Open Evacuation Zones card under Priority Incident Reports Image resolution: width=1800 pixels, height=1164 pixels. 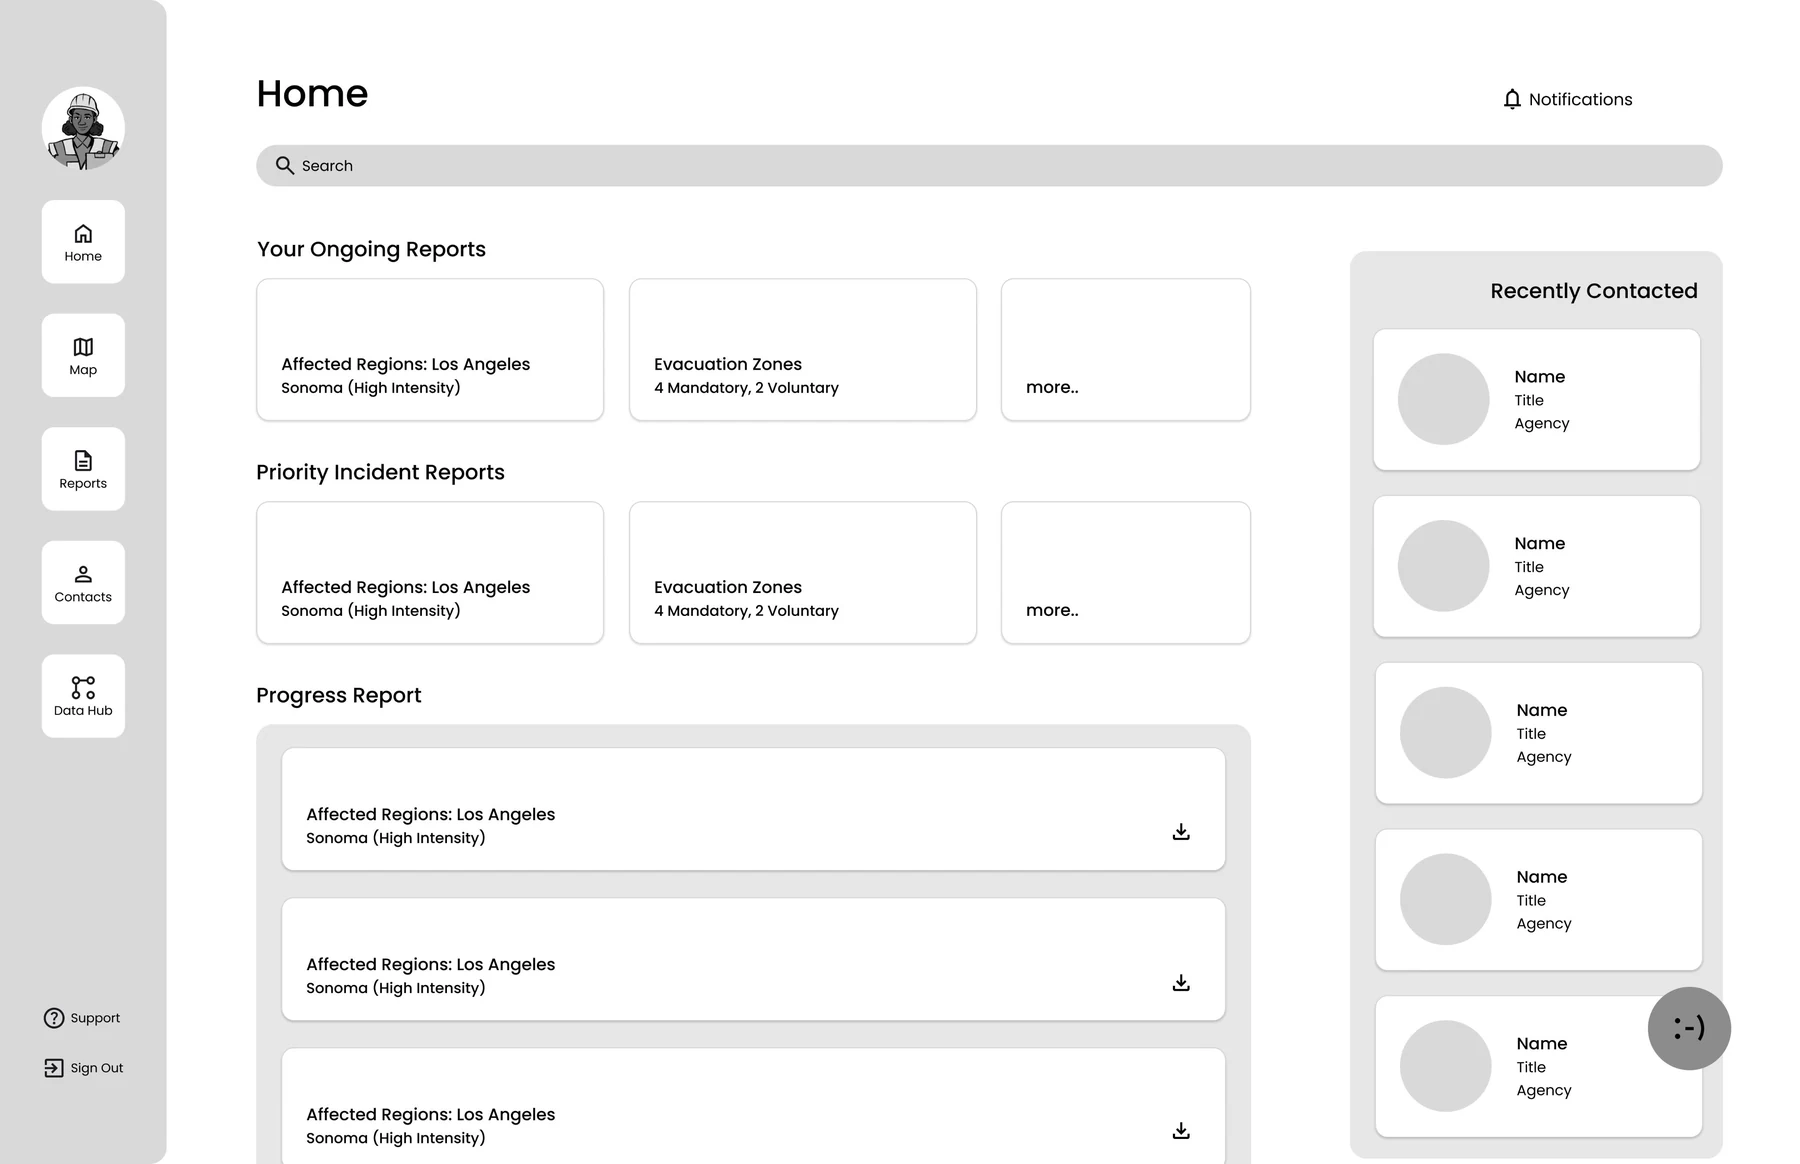pos(803,573)
